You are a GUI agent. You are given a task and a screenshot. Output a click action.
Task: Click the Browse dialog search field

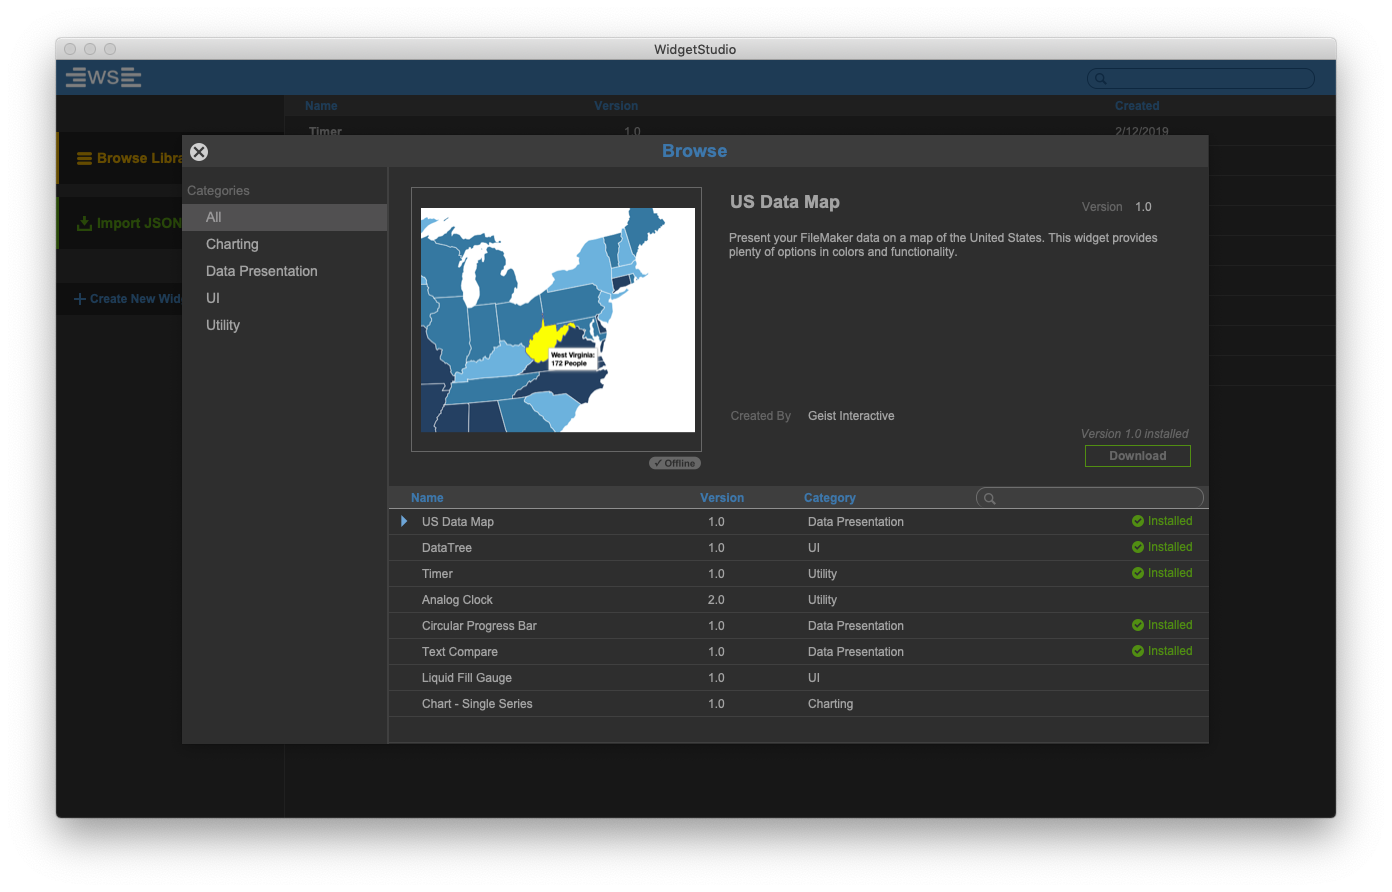[1090, 498]
